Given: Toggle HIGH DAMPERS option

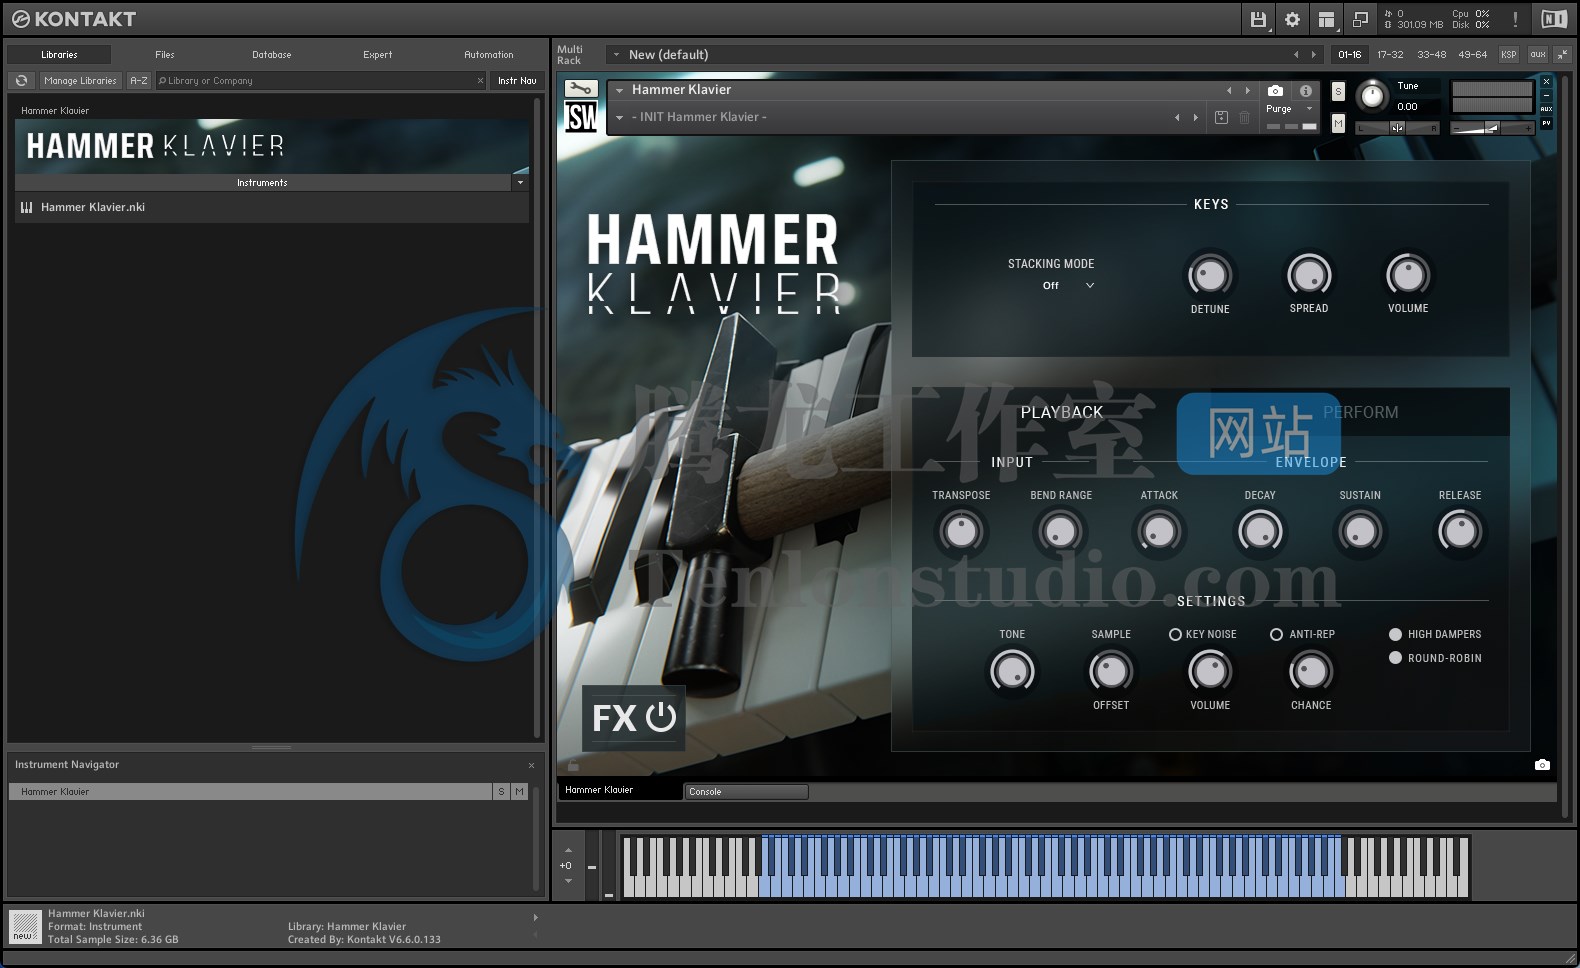Looking at the screenshot, I should 1395,634.
